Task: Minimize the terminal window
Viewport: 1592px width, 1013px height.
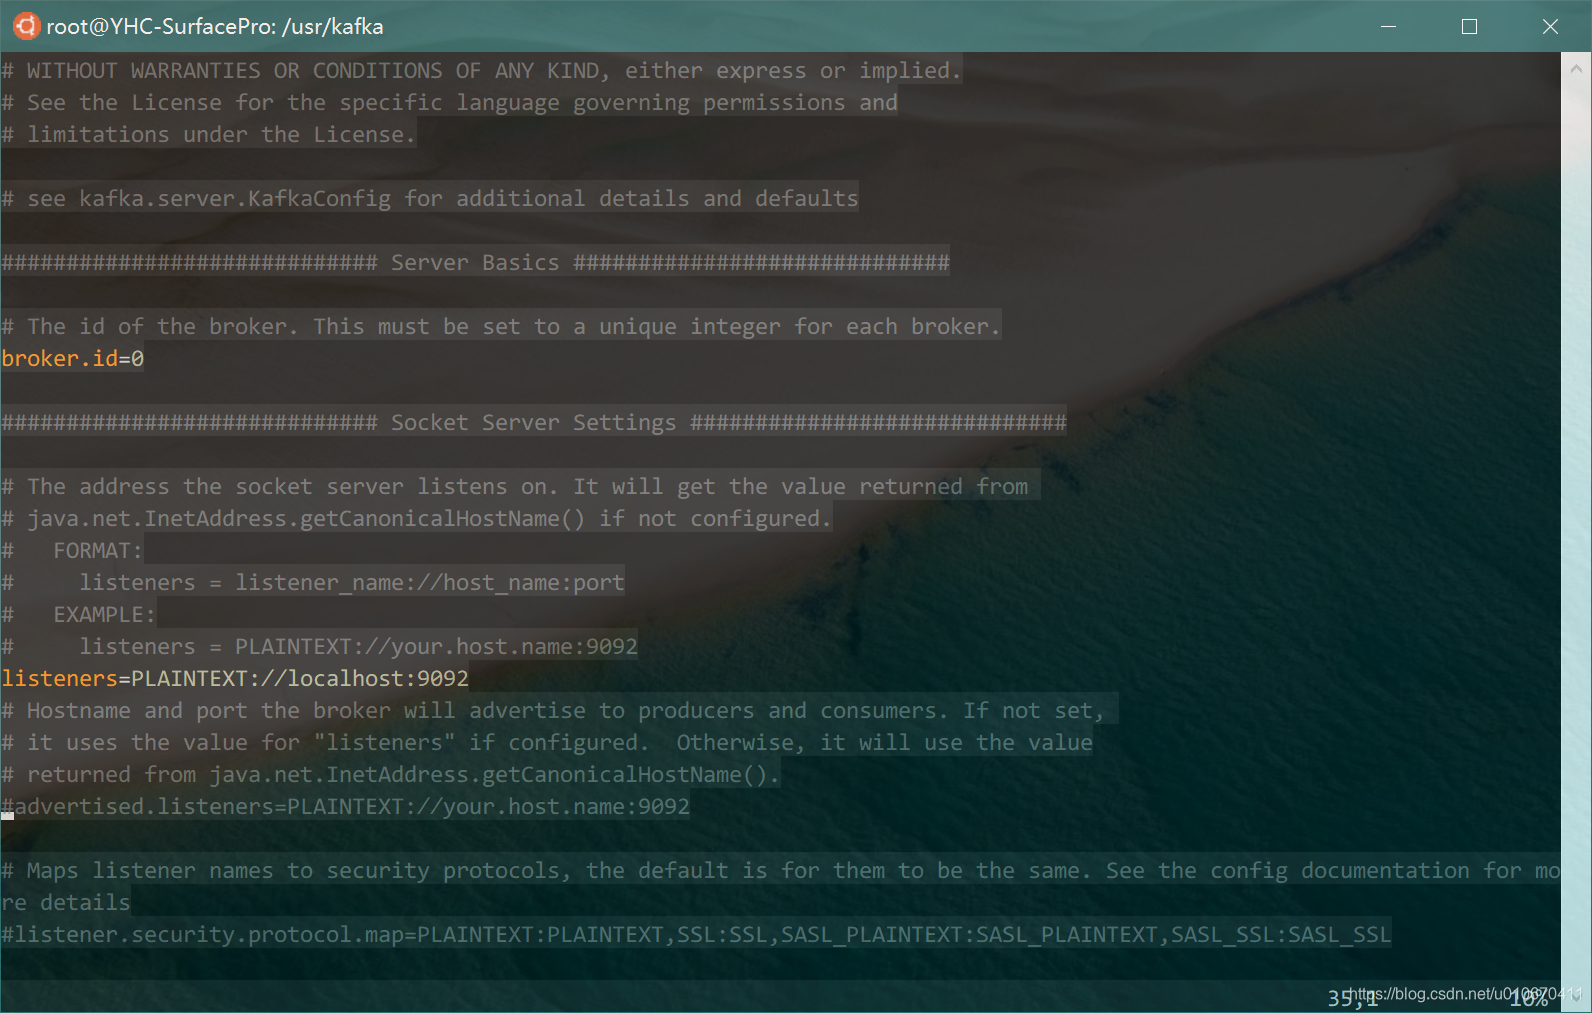Action: coord(1388,26)
